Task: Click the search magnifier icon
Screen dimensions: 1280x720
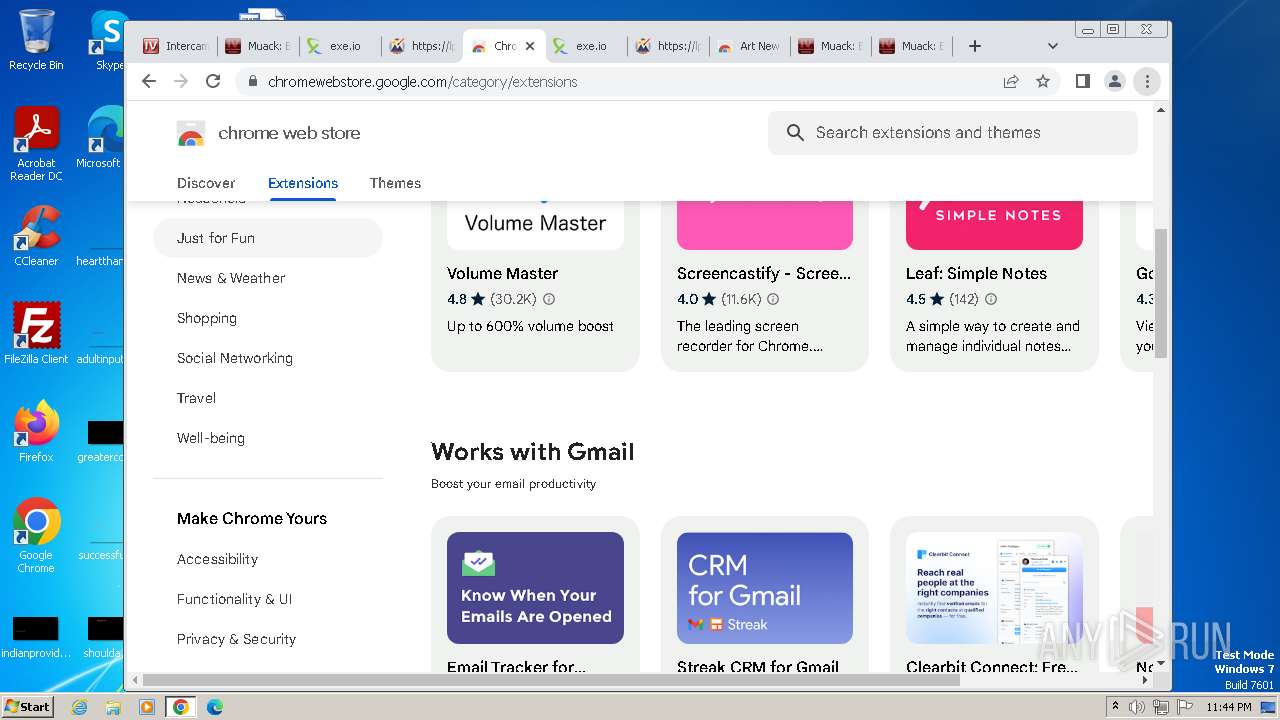Action: coord(795,132)
